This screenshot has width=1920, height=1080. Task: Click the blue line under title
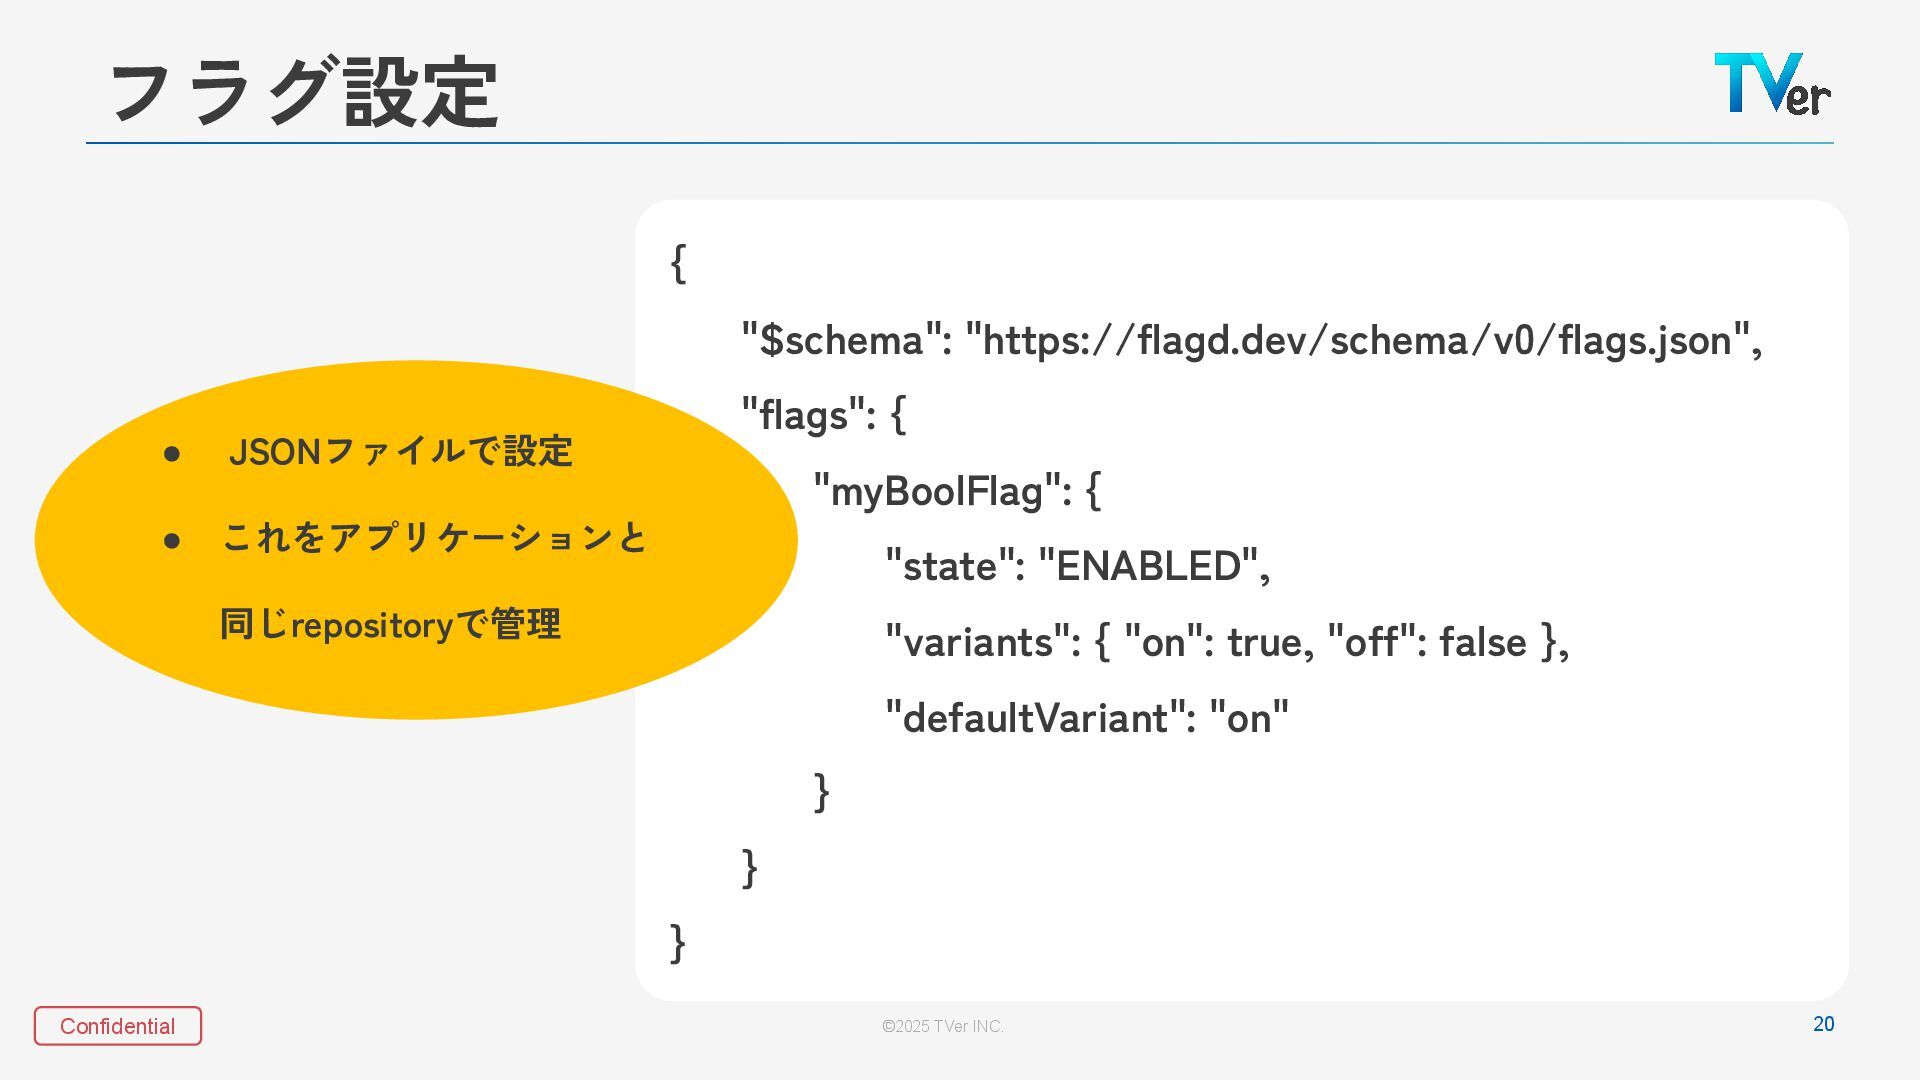point(960,143)
